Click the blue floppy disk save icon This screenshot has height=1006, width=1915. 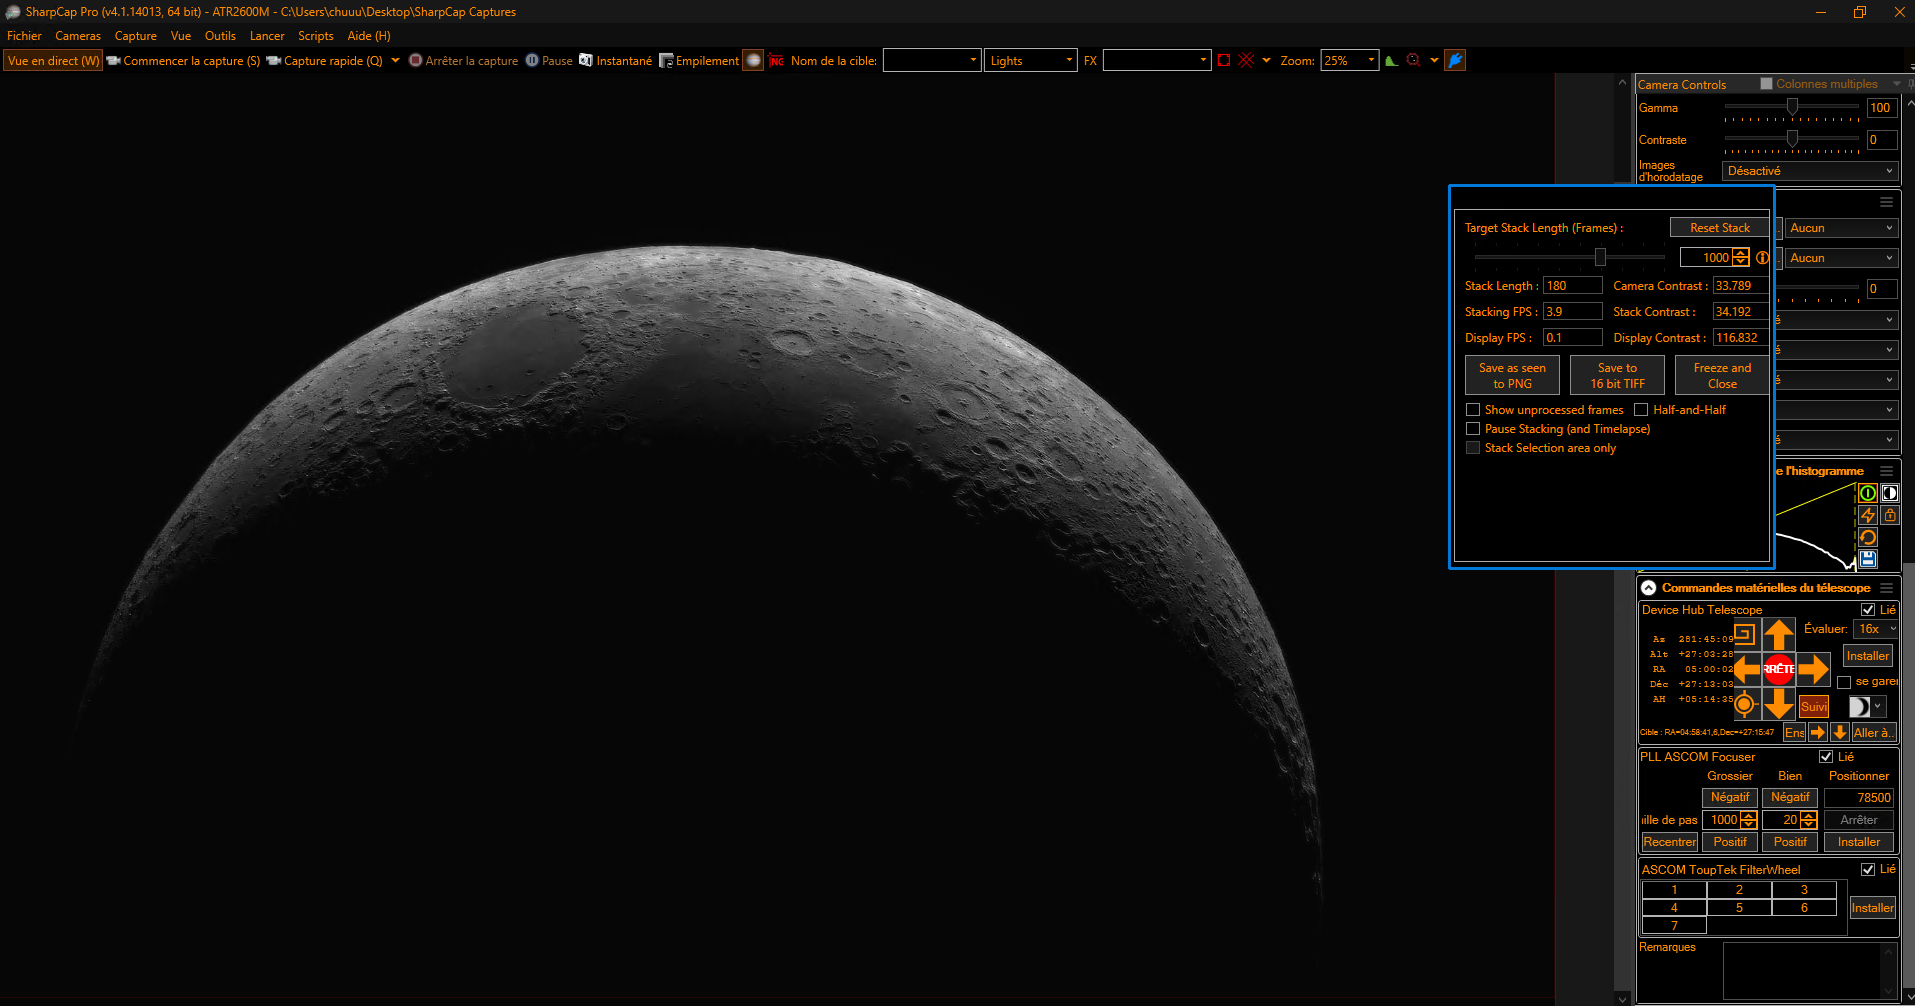(x=1867, y=559)
